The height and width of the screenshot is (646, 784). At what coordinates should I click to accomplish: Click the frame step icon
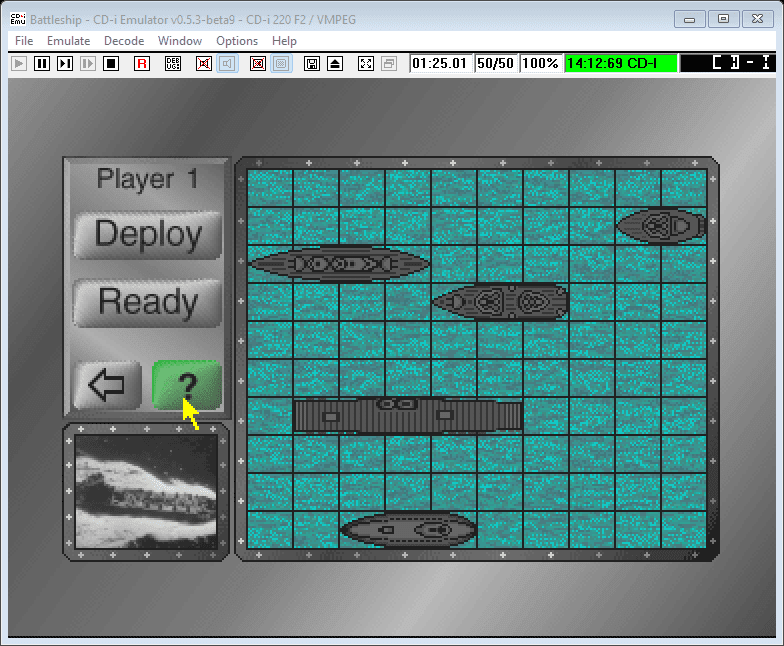click(x=65, y=63)
